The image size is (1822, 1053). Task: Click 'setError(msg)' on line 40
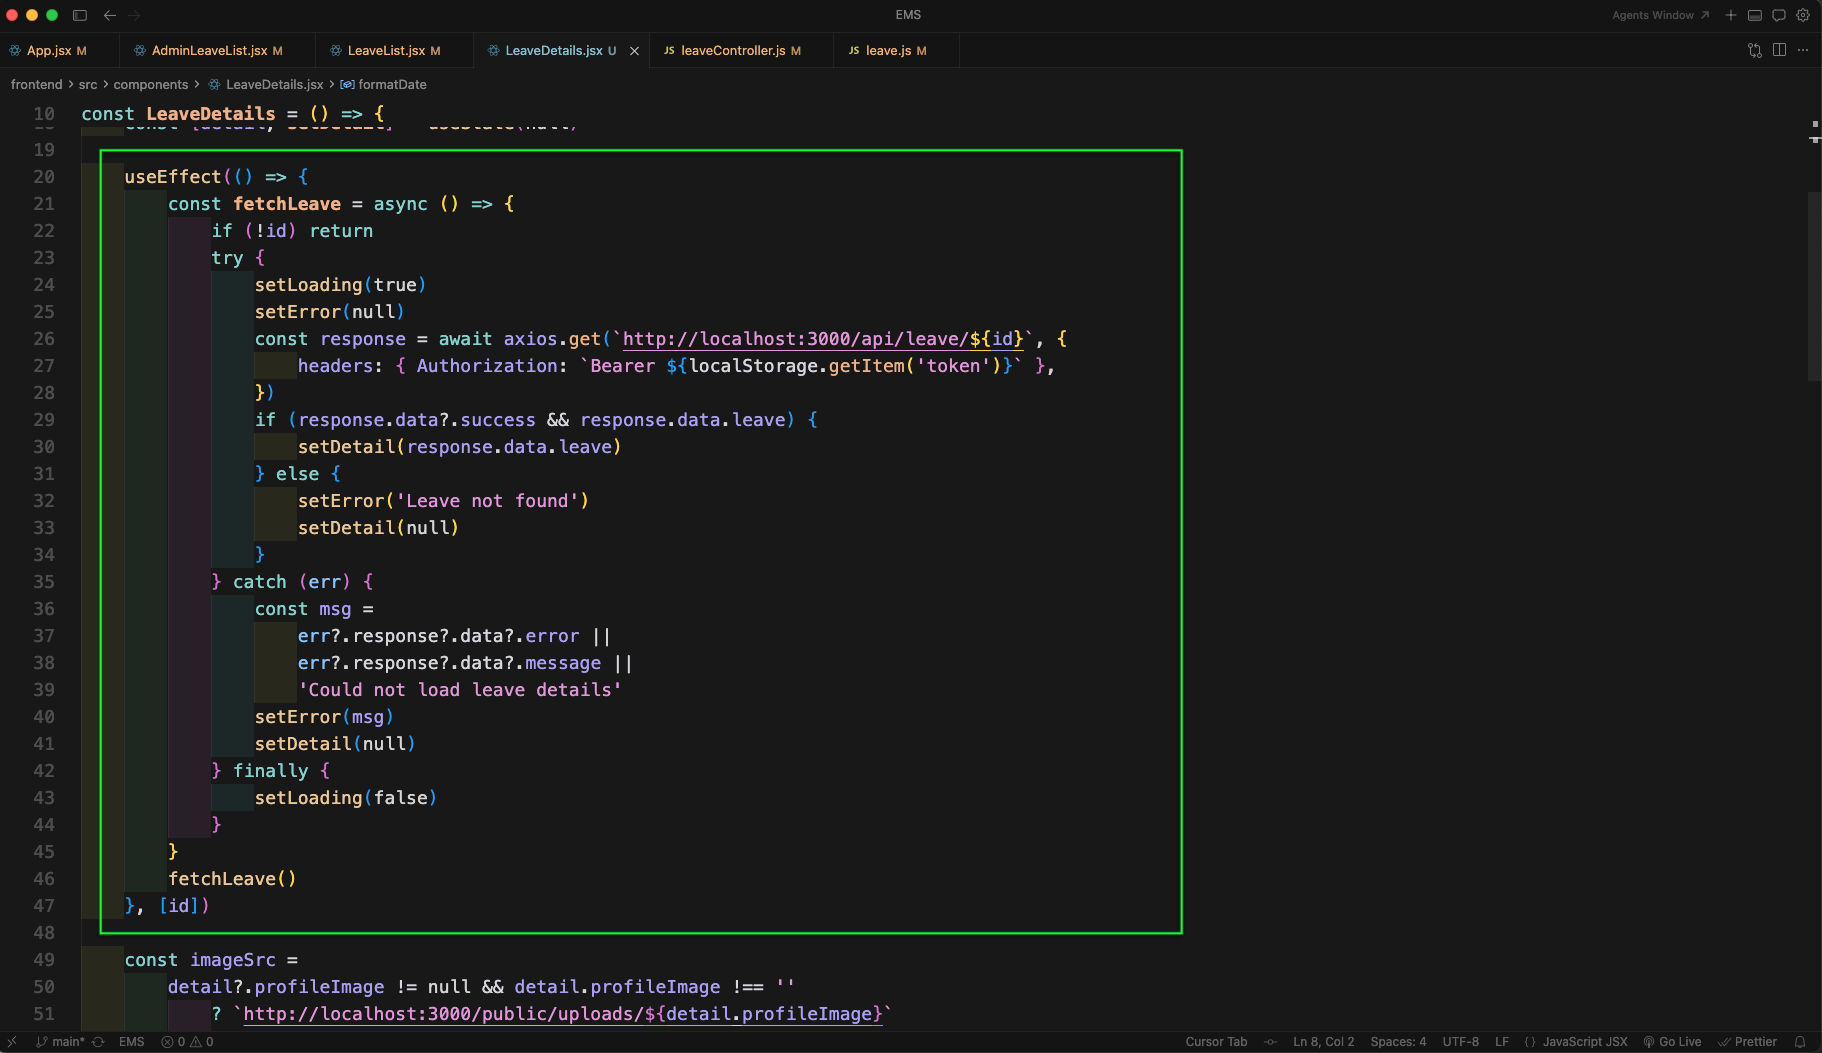pyautogui.click(x=324, y=717)
